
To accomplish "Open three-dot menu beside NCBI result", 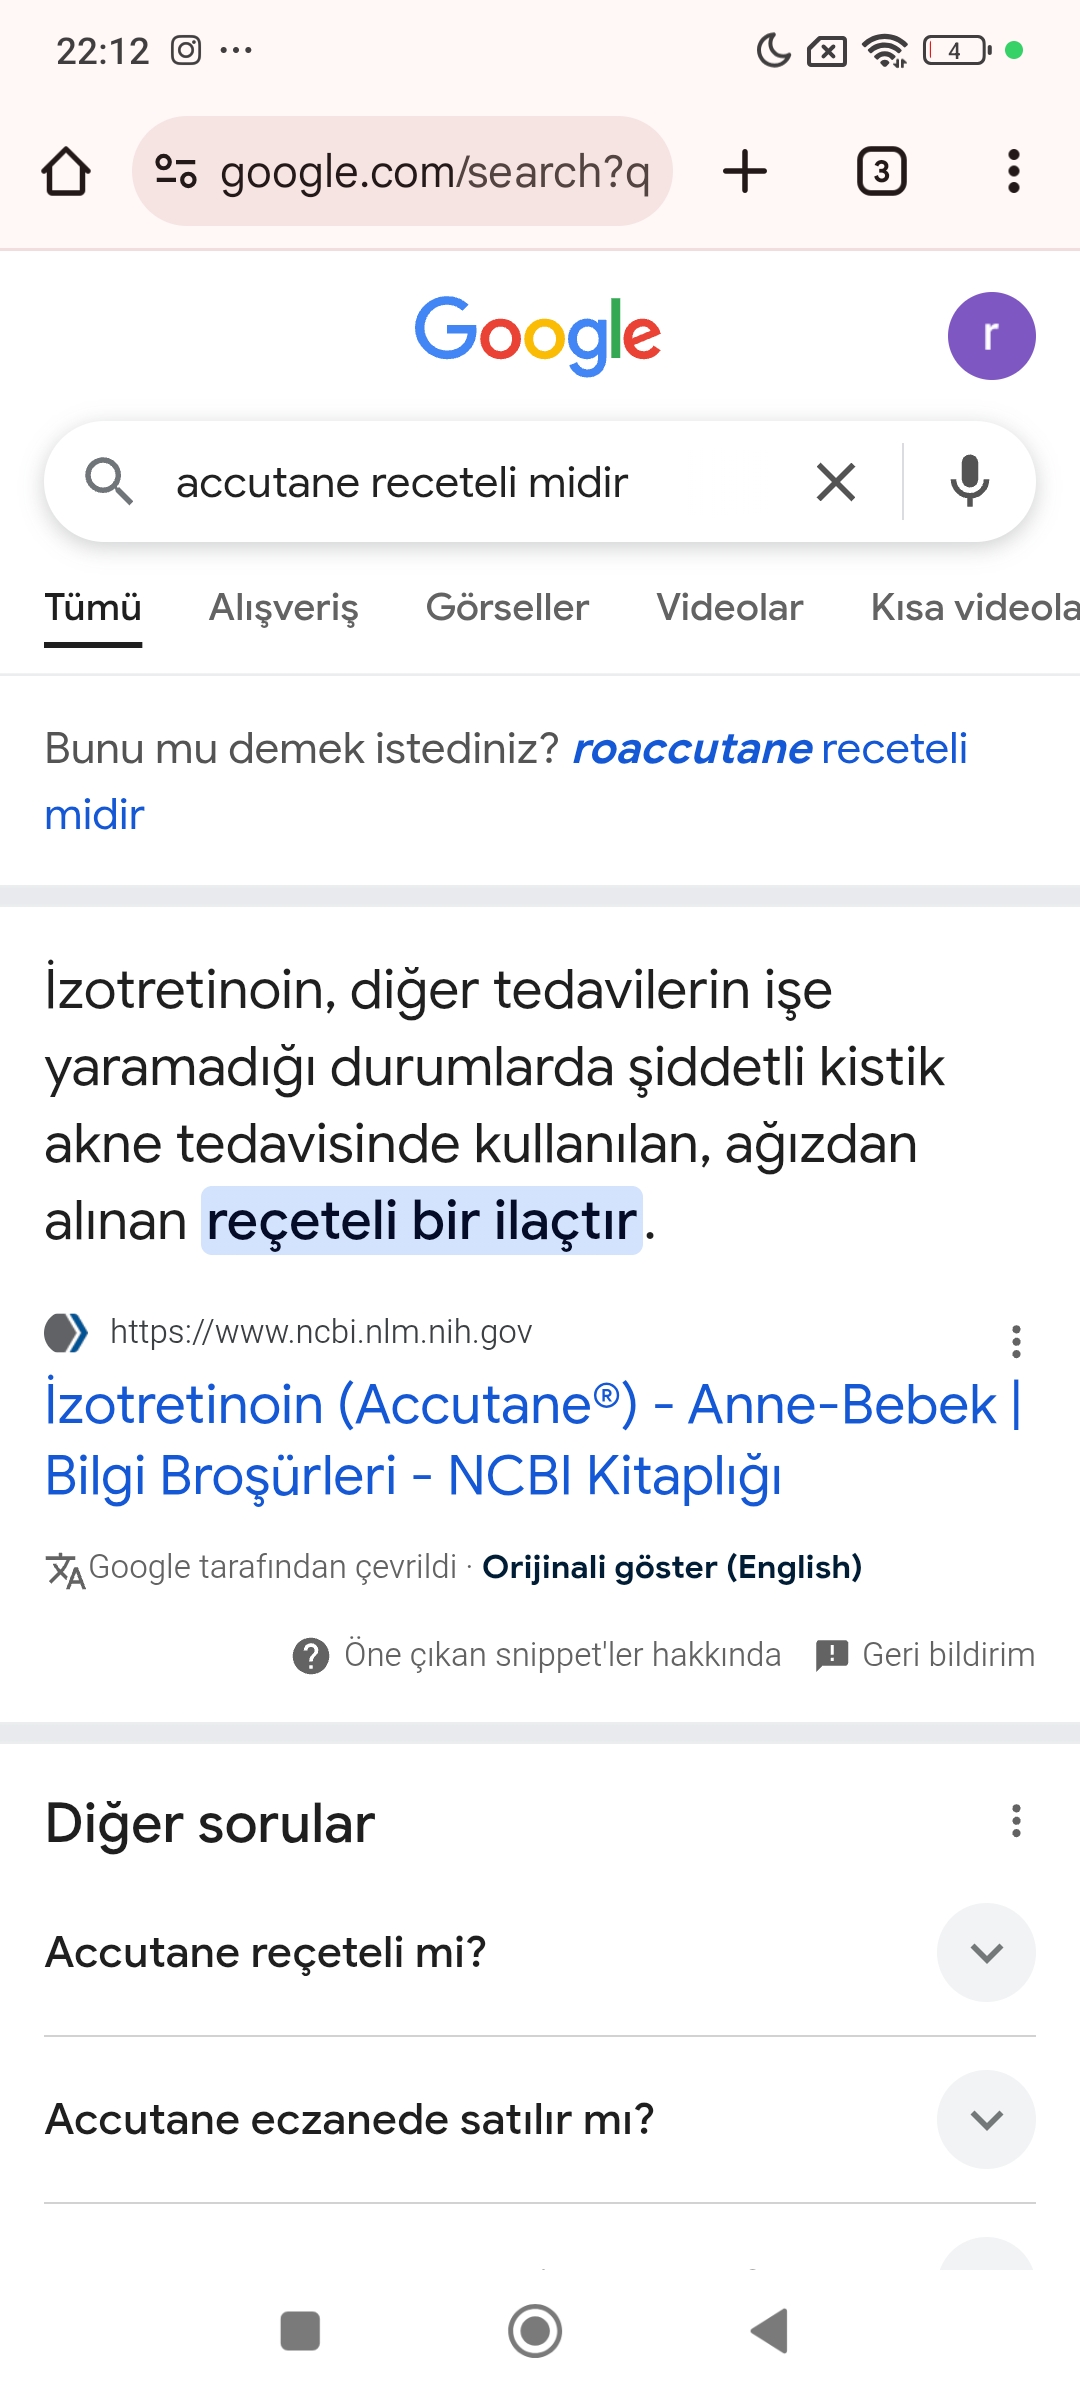I will coord(1016,1341).
